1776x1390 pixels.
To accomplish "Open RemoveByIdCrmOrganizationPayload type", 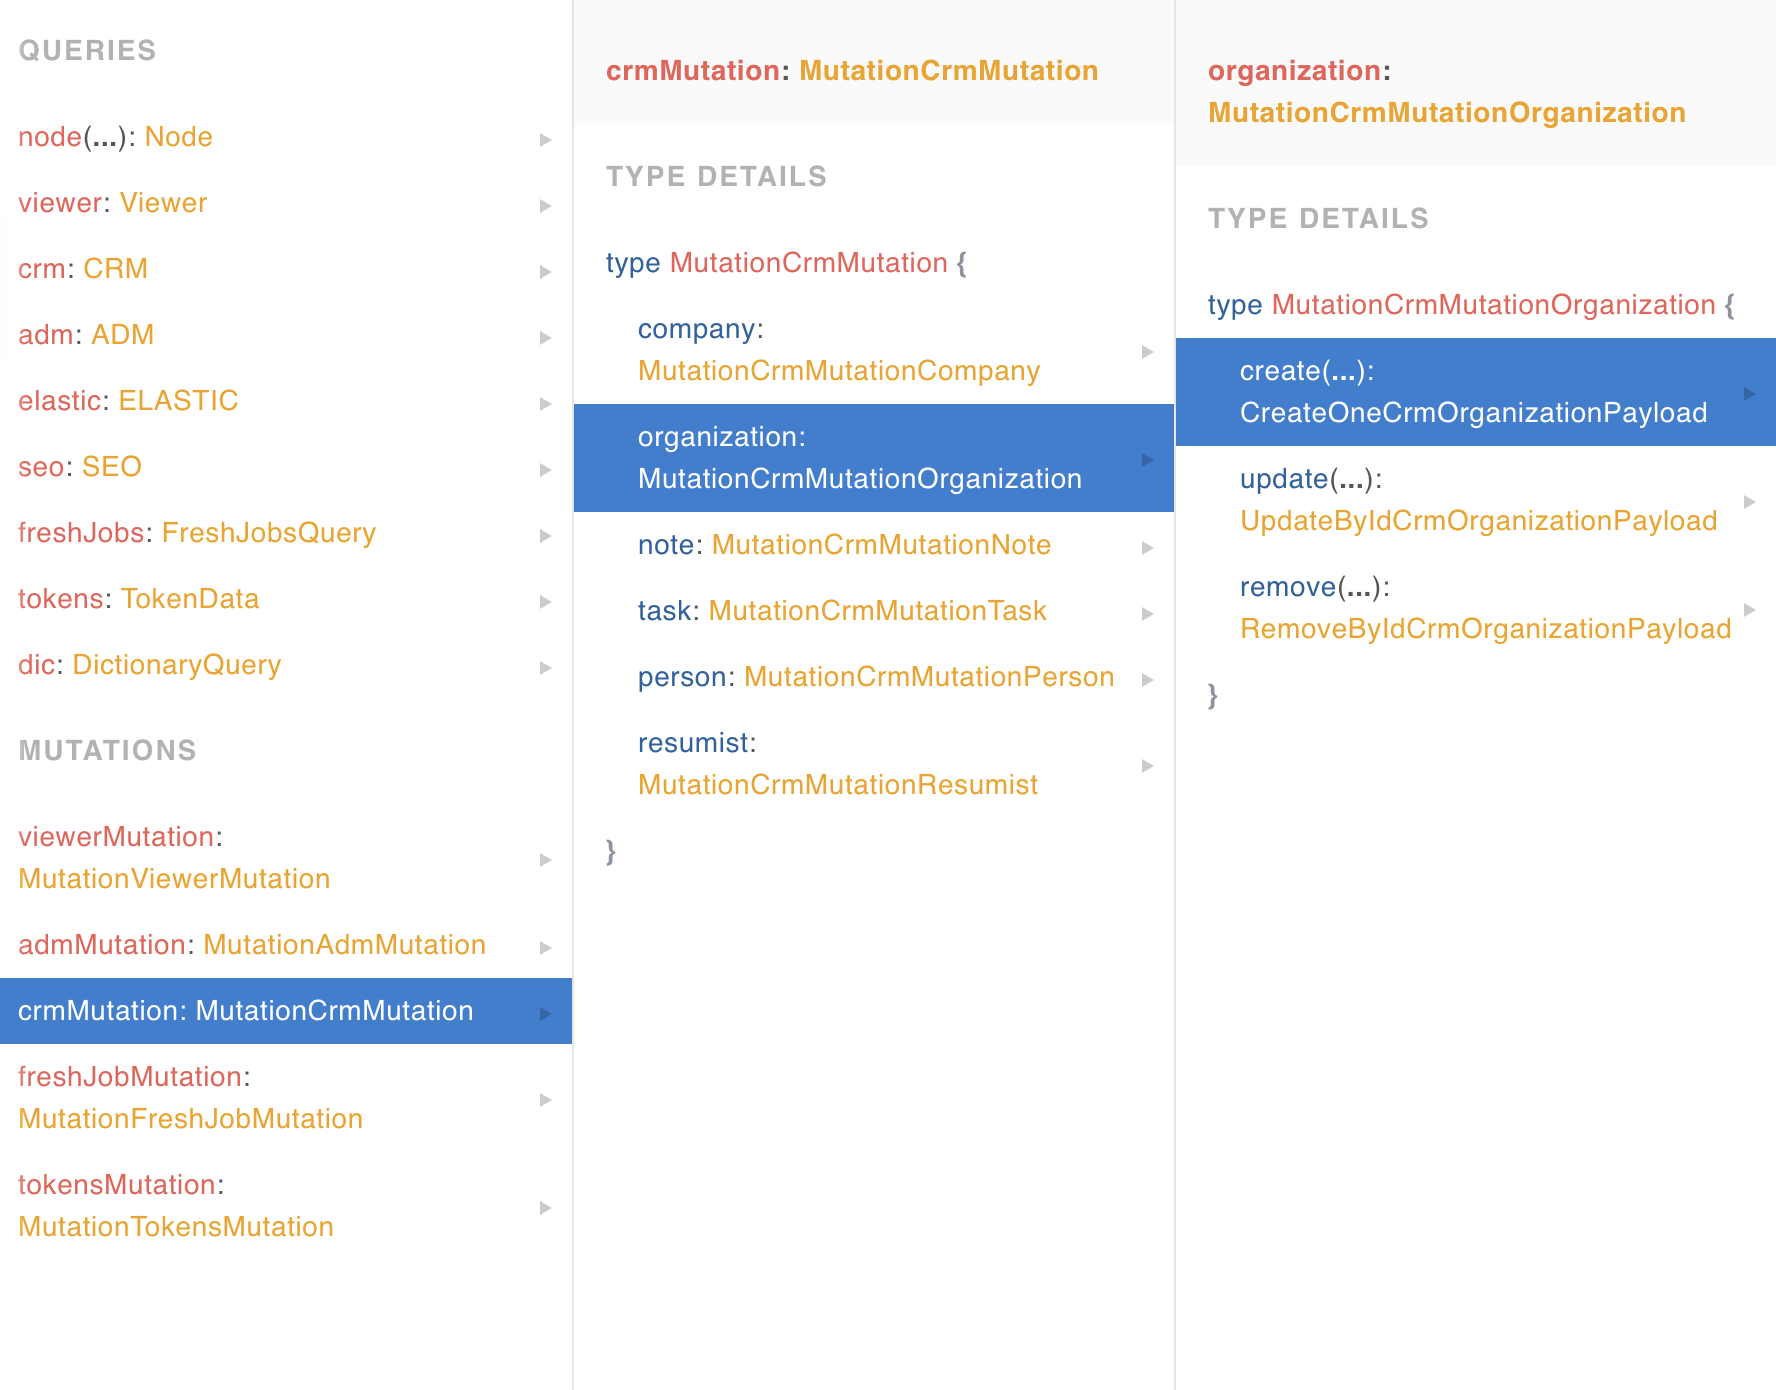I will point(1485,629).
